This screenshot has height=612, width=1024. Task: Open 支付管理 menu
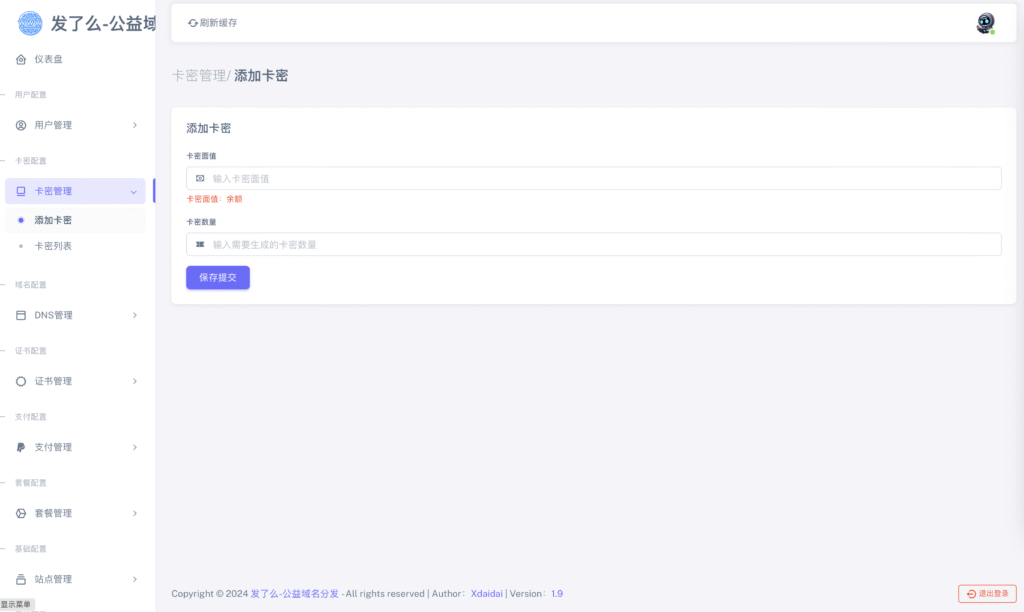point(75,447)
